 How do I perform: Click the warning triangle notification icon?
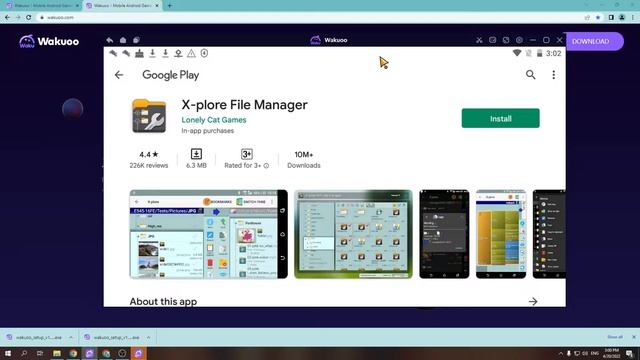[x=191, y=53]
